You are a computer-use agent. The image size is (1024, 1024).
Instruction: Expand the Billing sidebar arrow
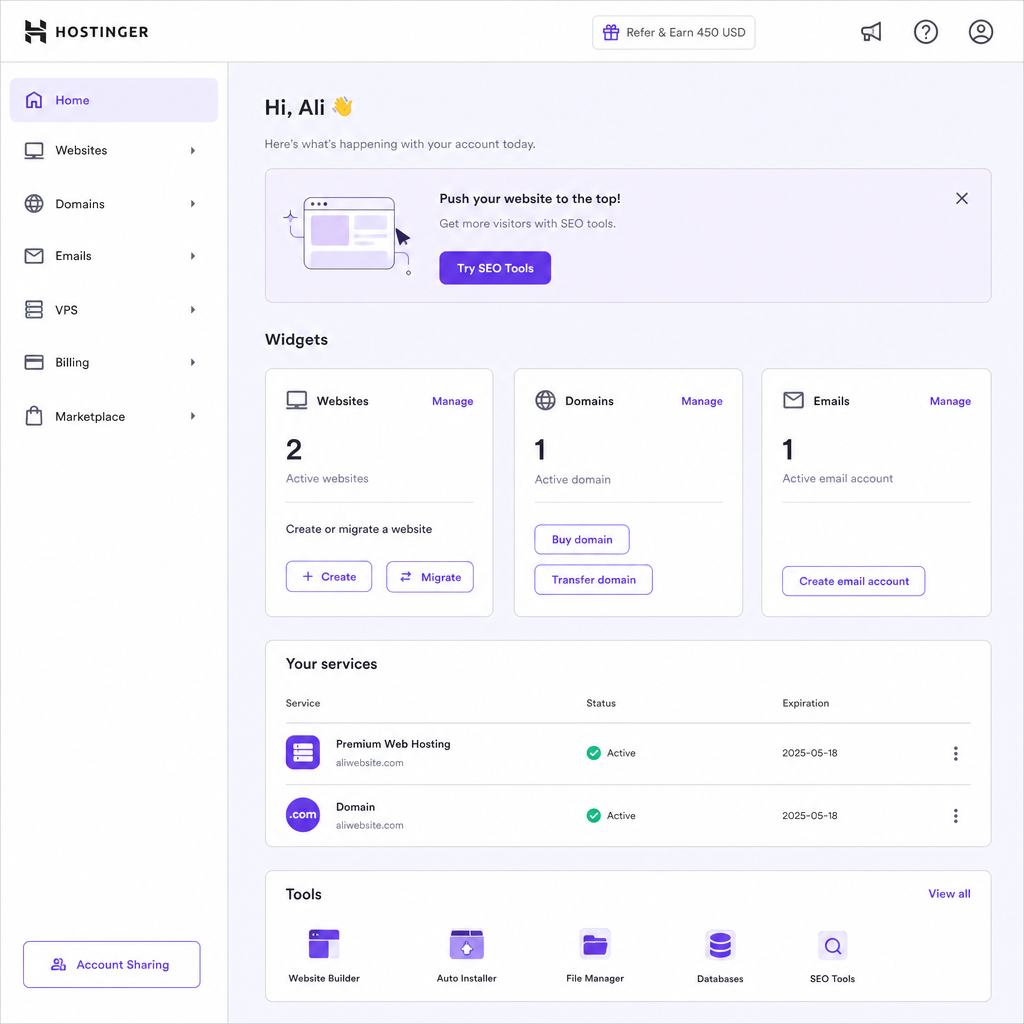tap(193, 362)
